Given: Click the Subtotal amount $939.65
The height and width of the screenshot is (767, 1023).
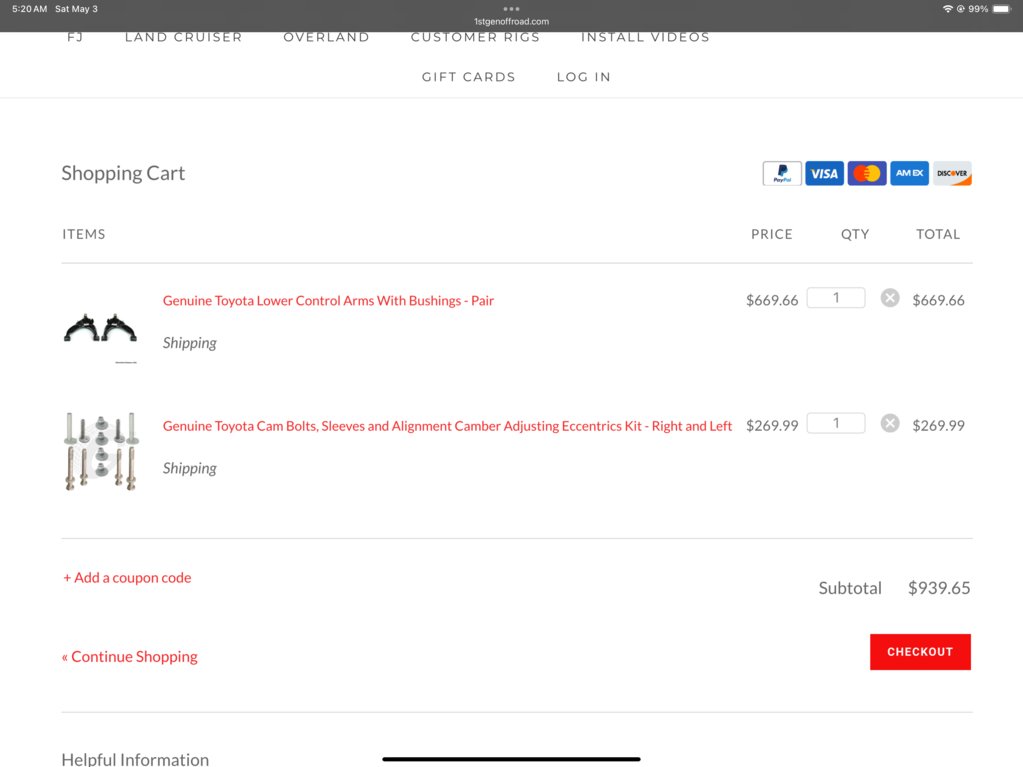Looking at the screenshot, I should point(939,588).
